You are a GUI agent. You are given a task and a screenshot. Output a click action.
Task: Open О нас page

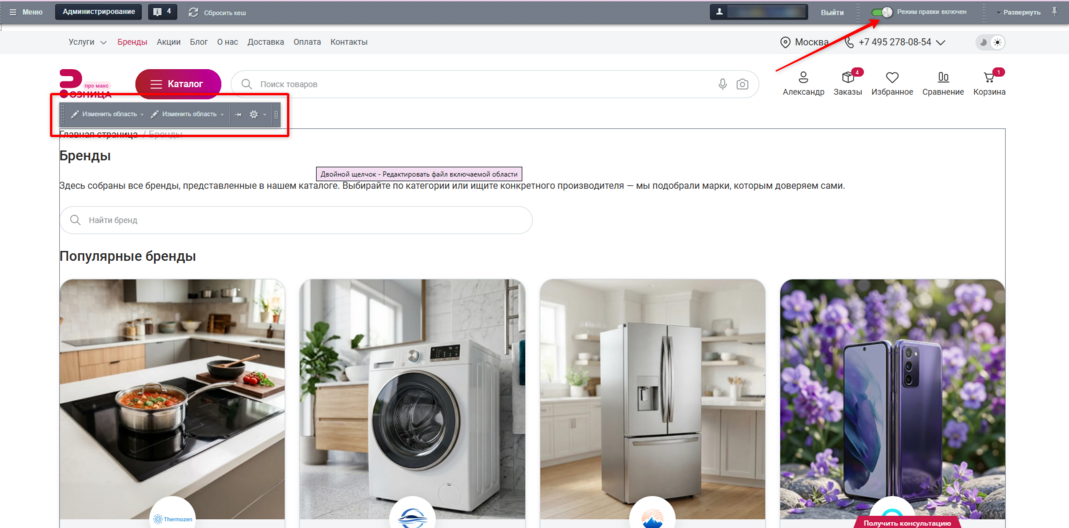228,42
